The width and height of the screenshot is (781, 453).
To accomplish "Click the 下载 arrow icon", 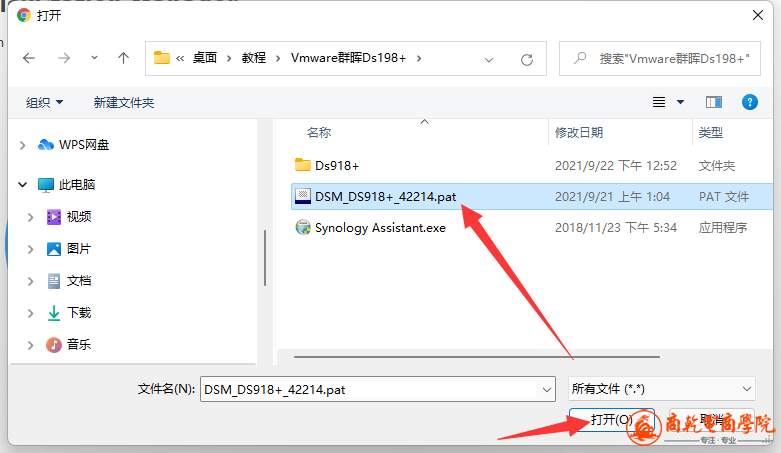I will click(x=54, y=313).
